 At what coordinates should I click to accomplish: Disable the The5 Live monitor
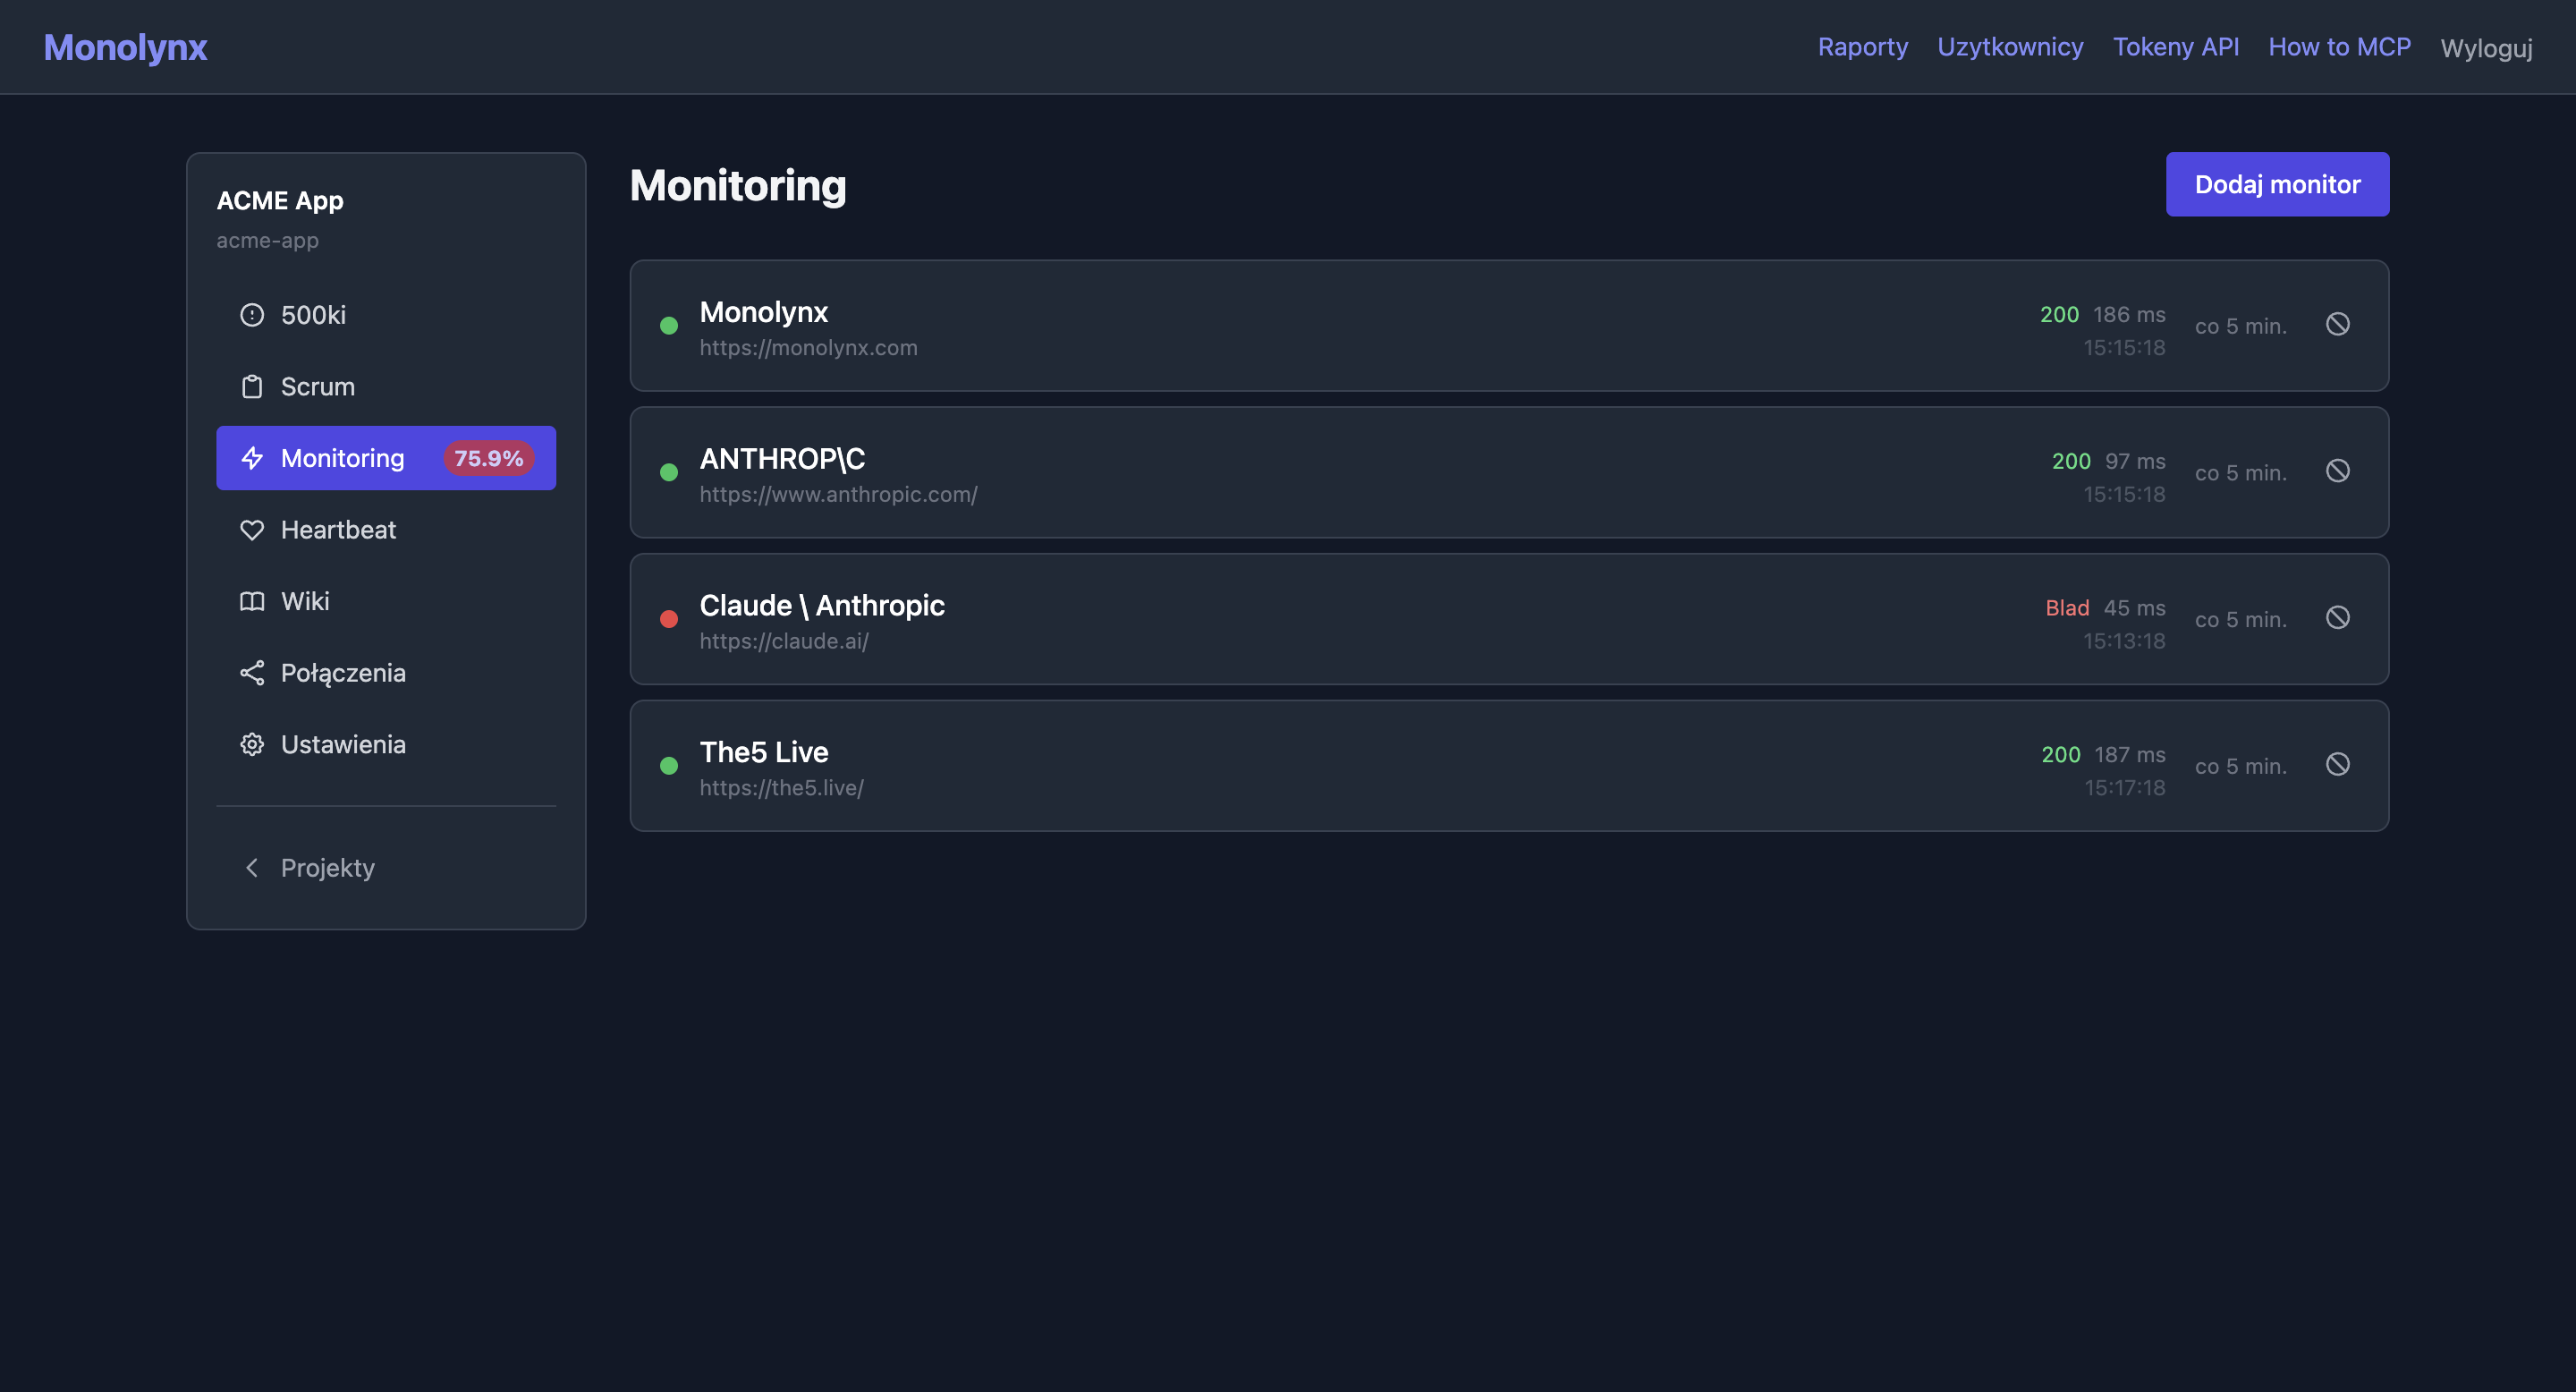(2339, 764)
